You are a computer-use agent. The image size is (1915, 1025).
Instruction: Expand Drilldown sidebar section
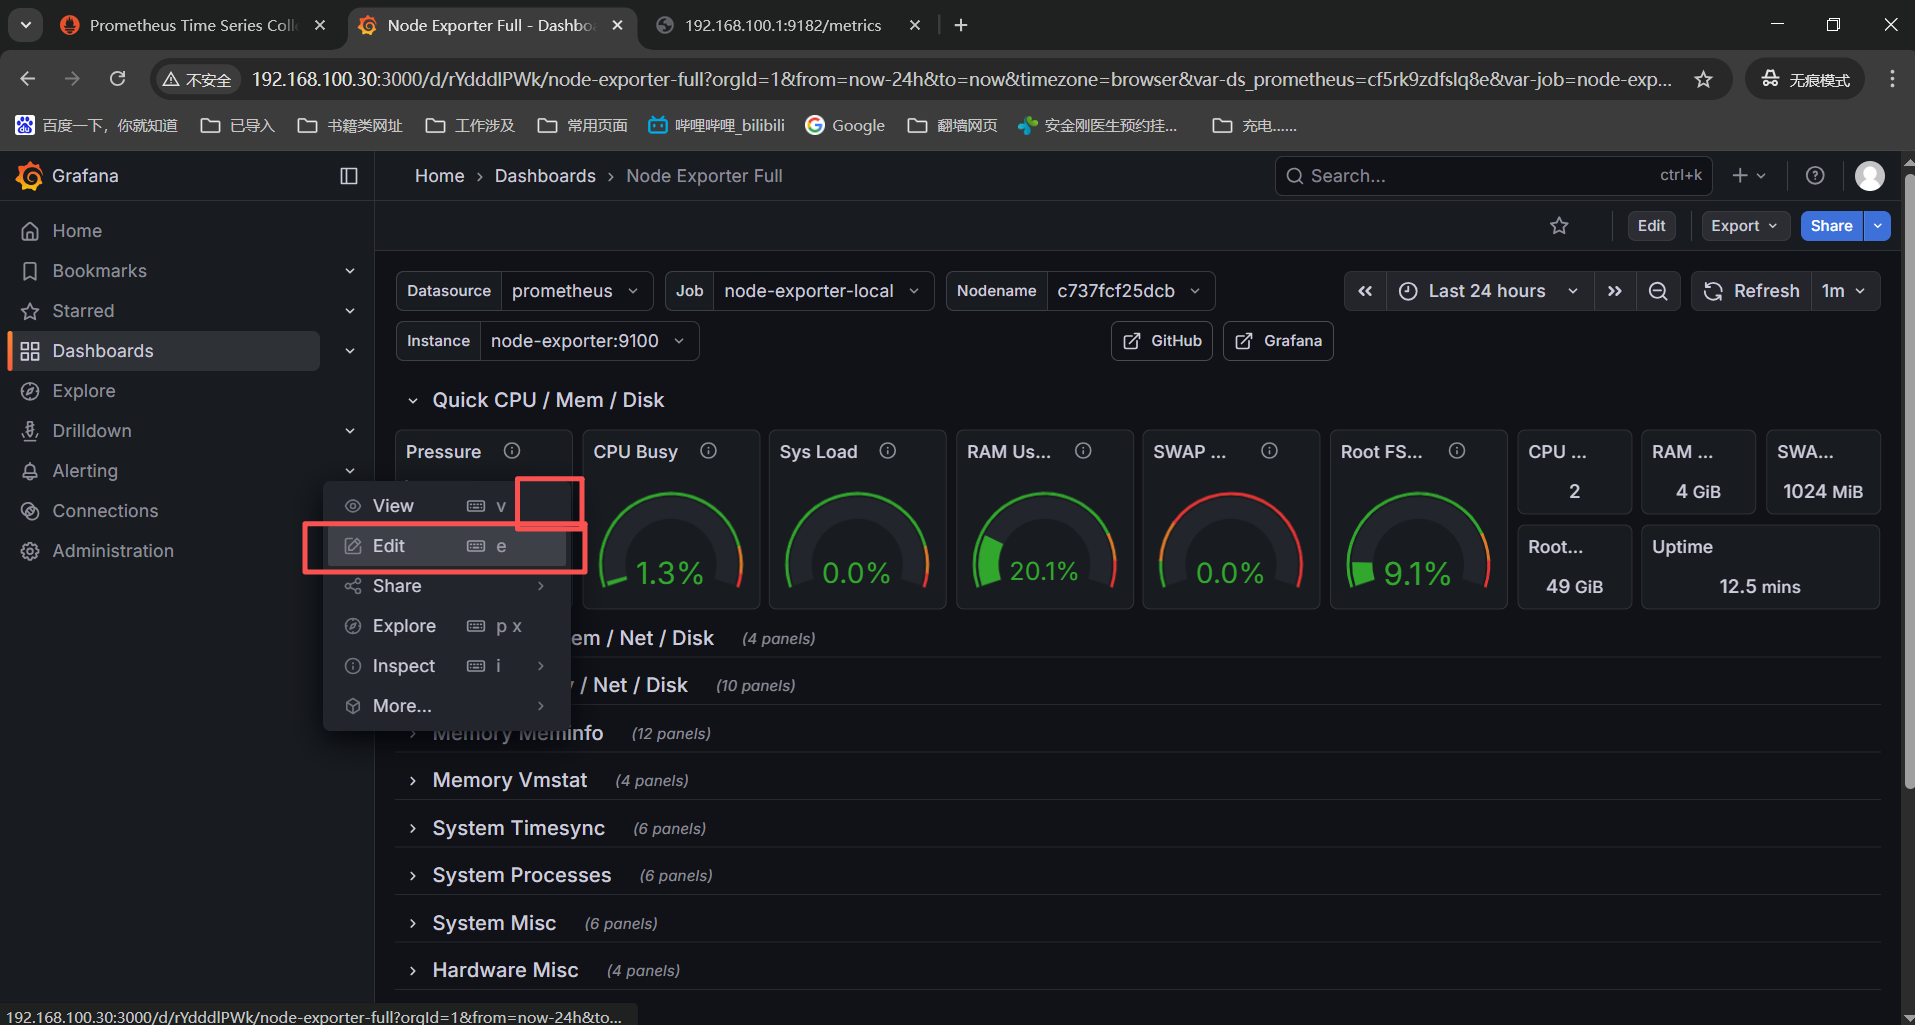[x=350, y=431]
